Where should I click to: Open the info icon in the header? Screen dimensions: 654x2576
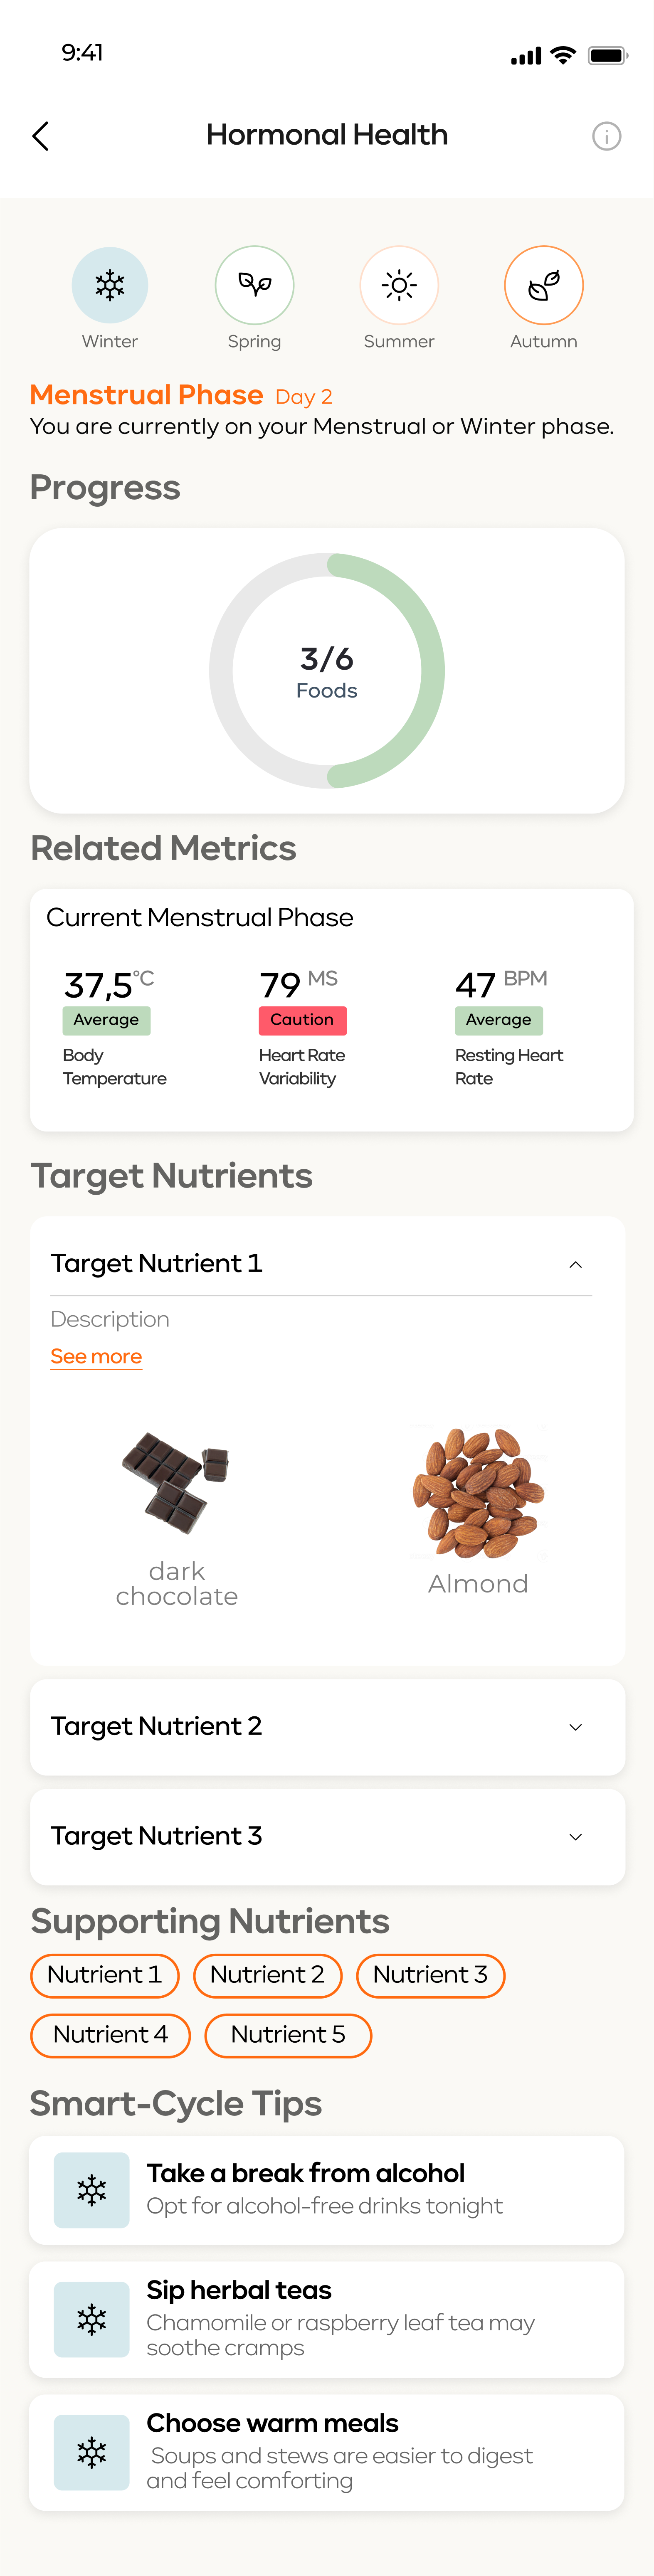606,136
